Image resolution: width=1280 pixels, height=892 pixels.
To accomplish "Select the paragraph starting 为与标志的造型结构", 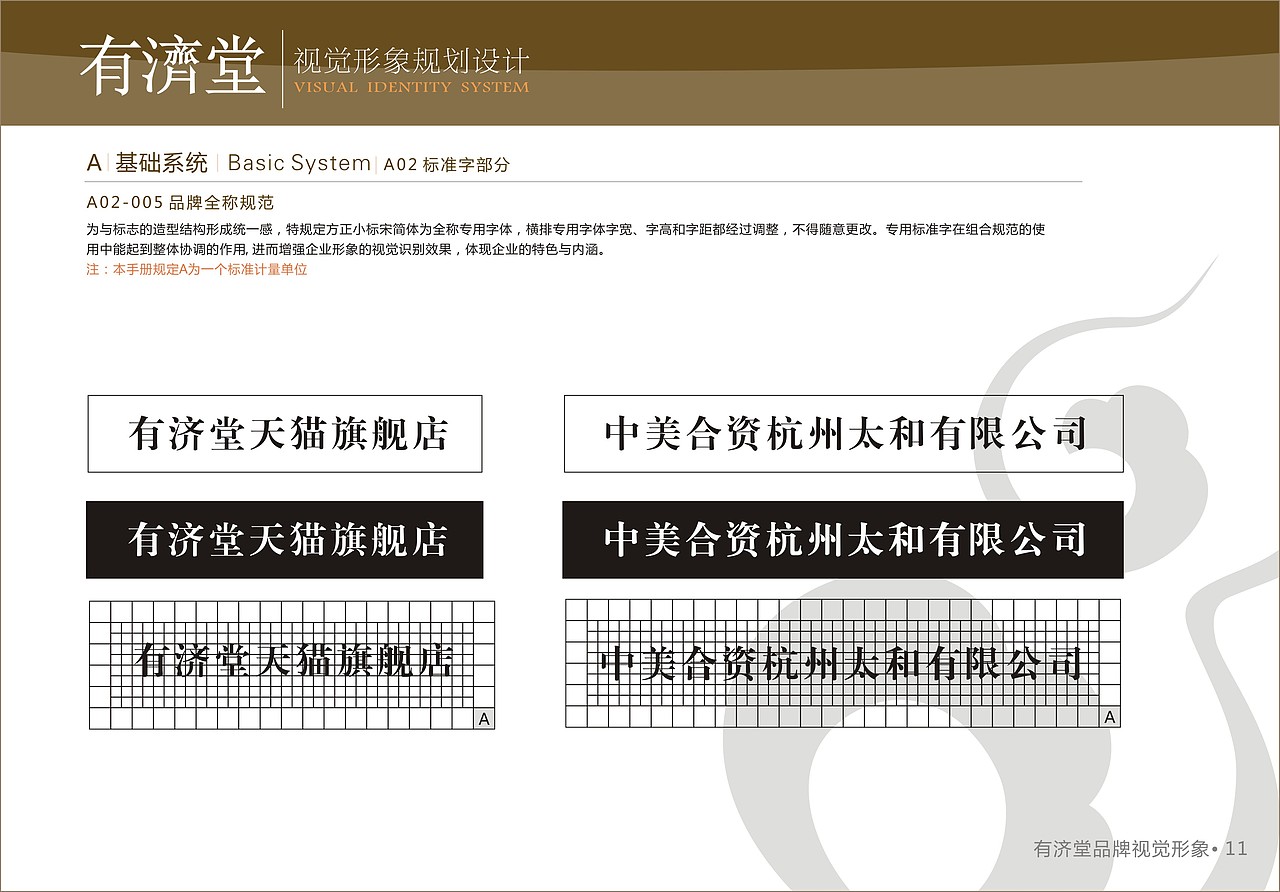I will pos(566,239).
